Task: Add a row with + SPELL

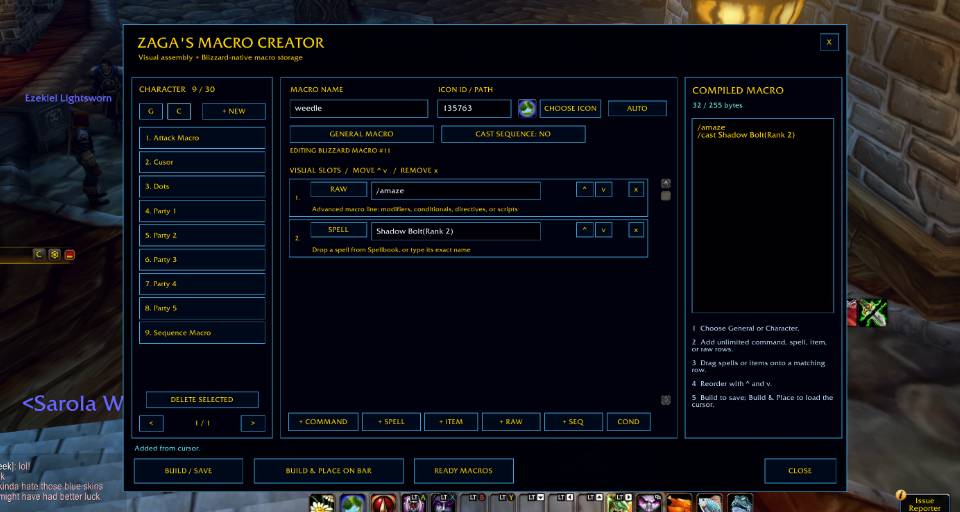Action: coord(391,422)
